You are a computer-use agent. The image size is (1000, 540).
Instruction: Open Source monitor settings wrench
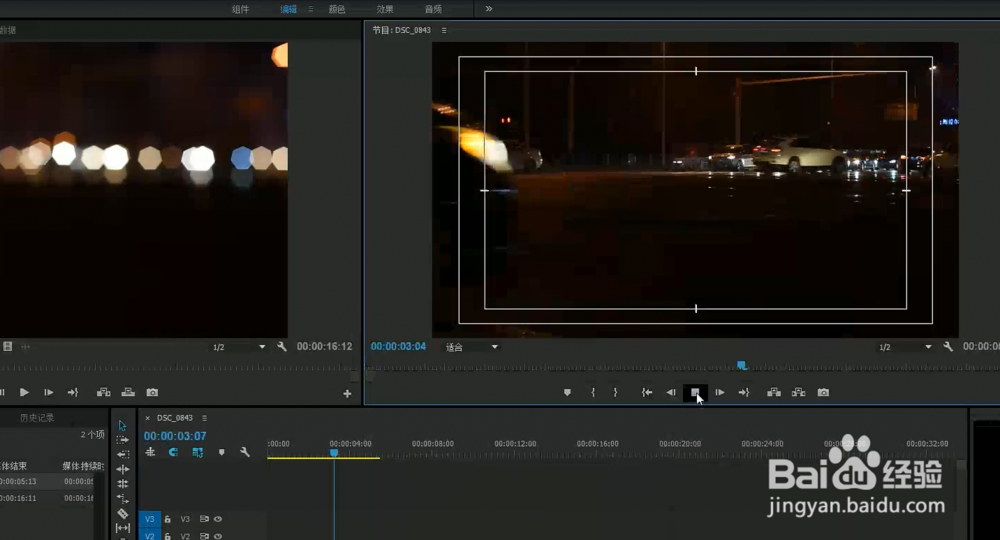point(282,347)
